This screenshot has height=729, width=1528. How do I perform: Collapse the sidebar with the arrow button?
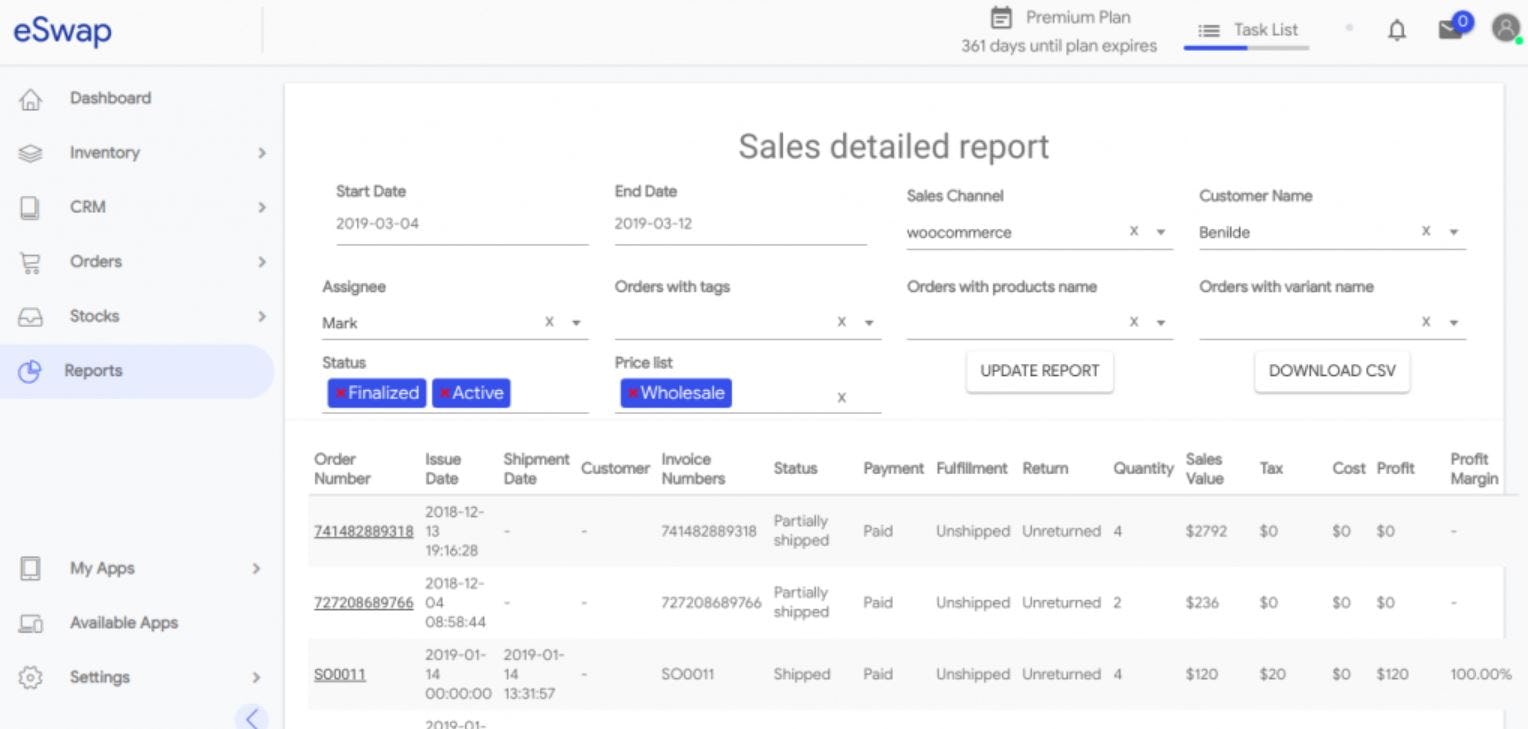[x=251, y=717]
